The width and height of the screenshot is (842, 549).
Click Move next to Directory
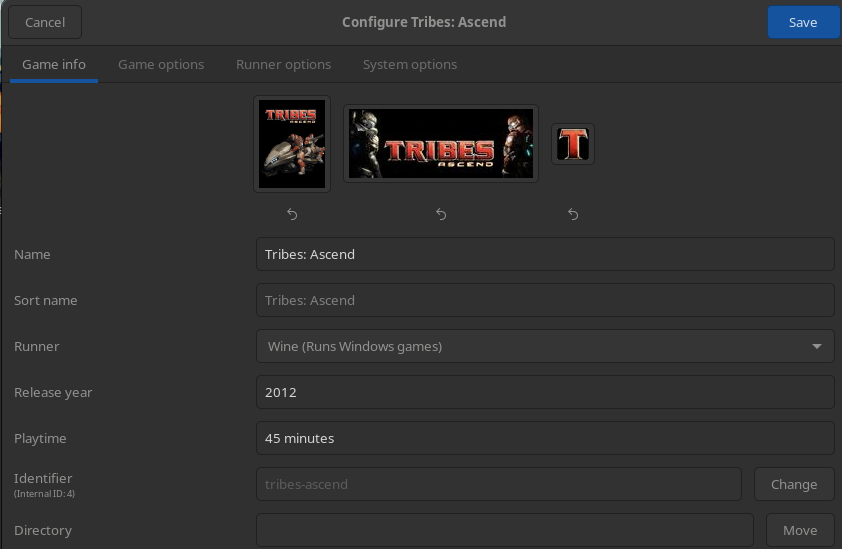[x=800, y=530]
